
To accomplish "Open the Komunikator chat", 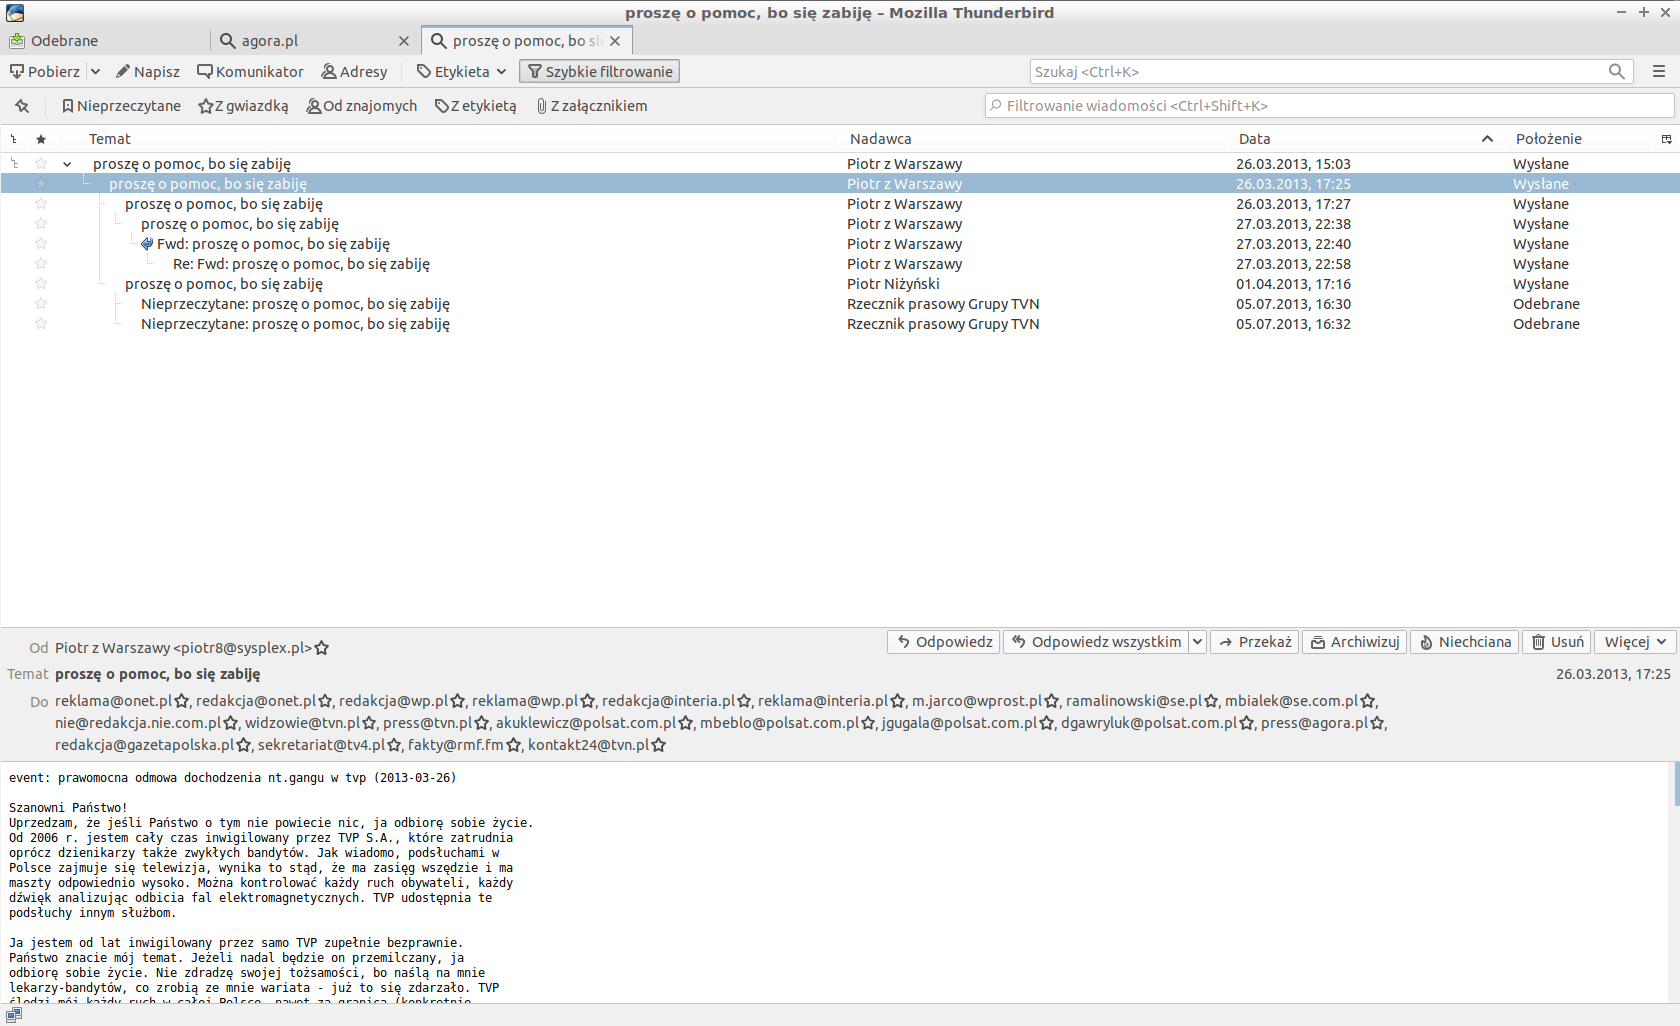I will [x=250, y=72].
